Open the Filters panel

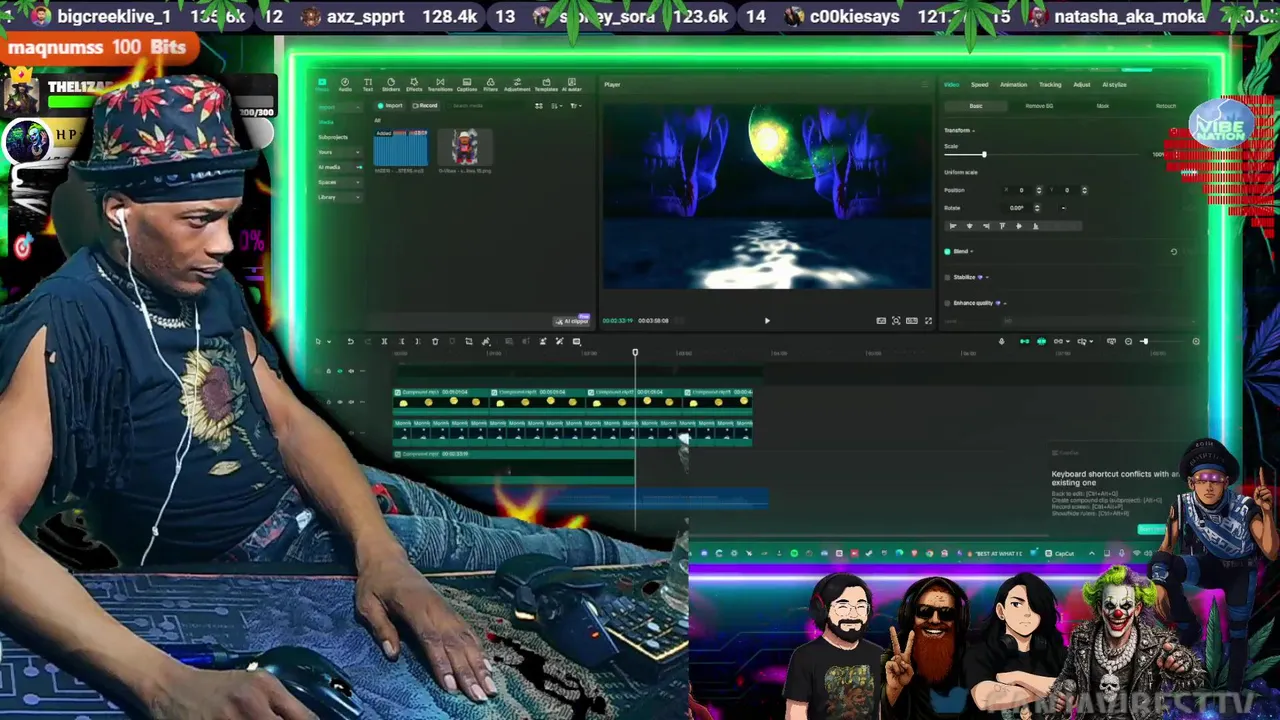coord(490,84)
